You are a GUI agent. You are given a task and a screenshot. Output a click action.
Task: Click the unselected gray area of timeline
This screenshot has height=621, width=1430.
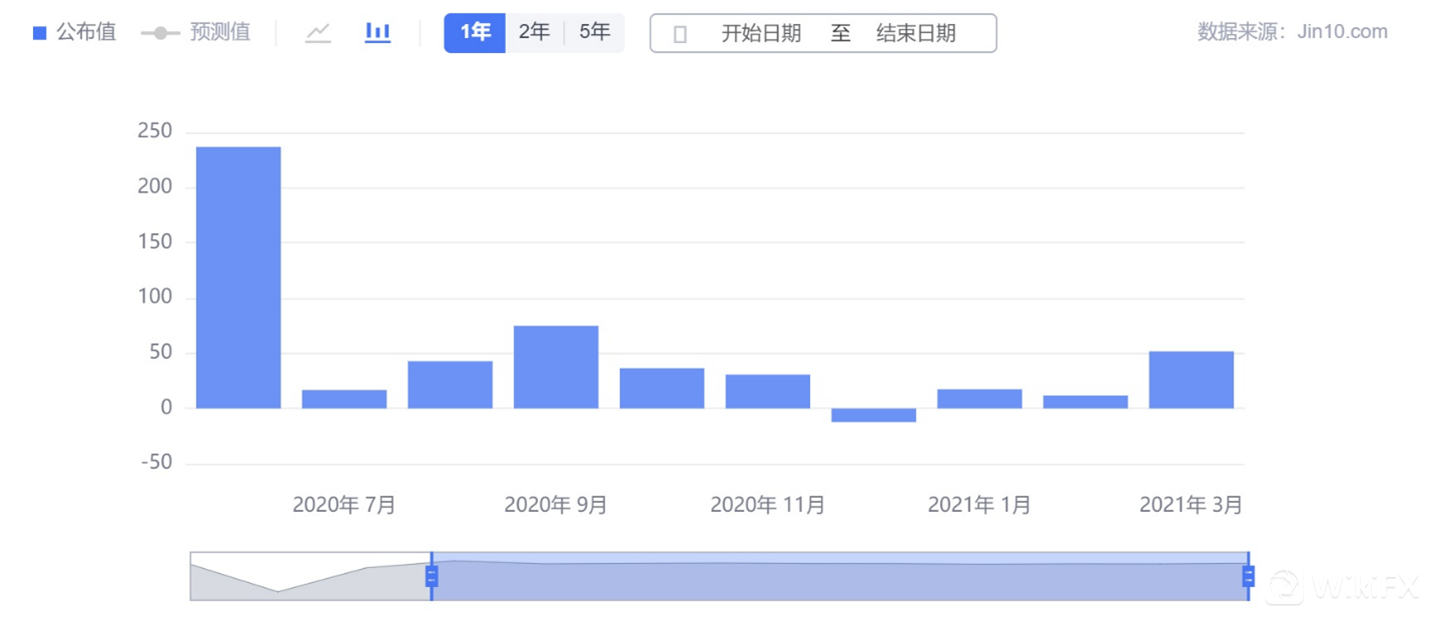310,577
